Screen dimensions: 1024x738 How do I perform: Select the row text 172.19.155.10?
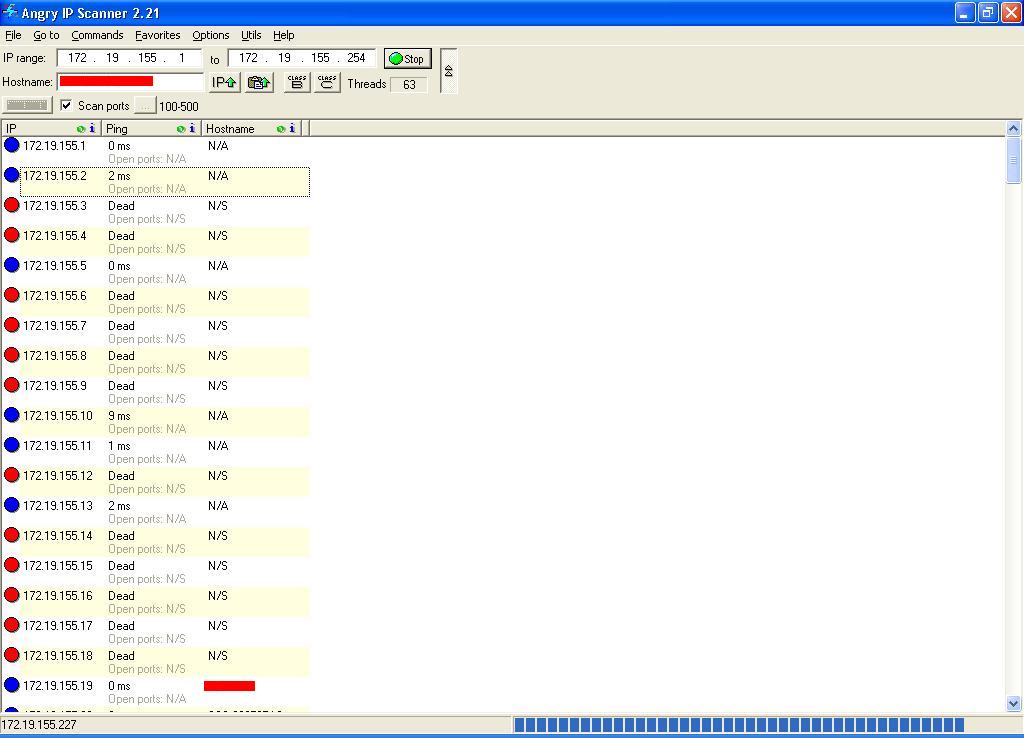pos(57,416)
